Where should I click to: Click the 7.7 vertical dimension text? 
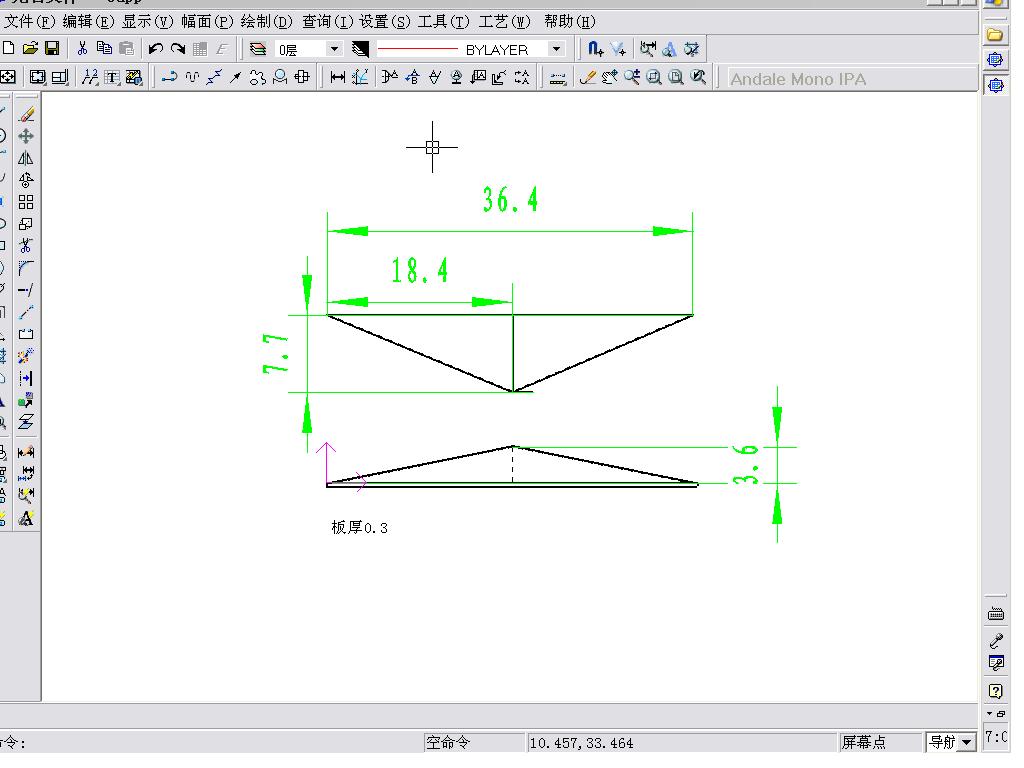(x=276, y=353)
